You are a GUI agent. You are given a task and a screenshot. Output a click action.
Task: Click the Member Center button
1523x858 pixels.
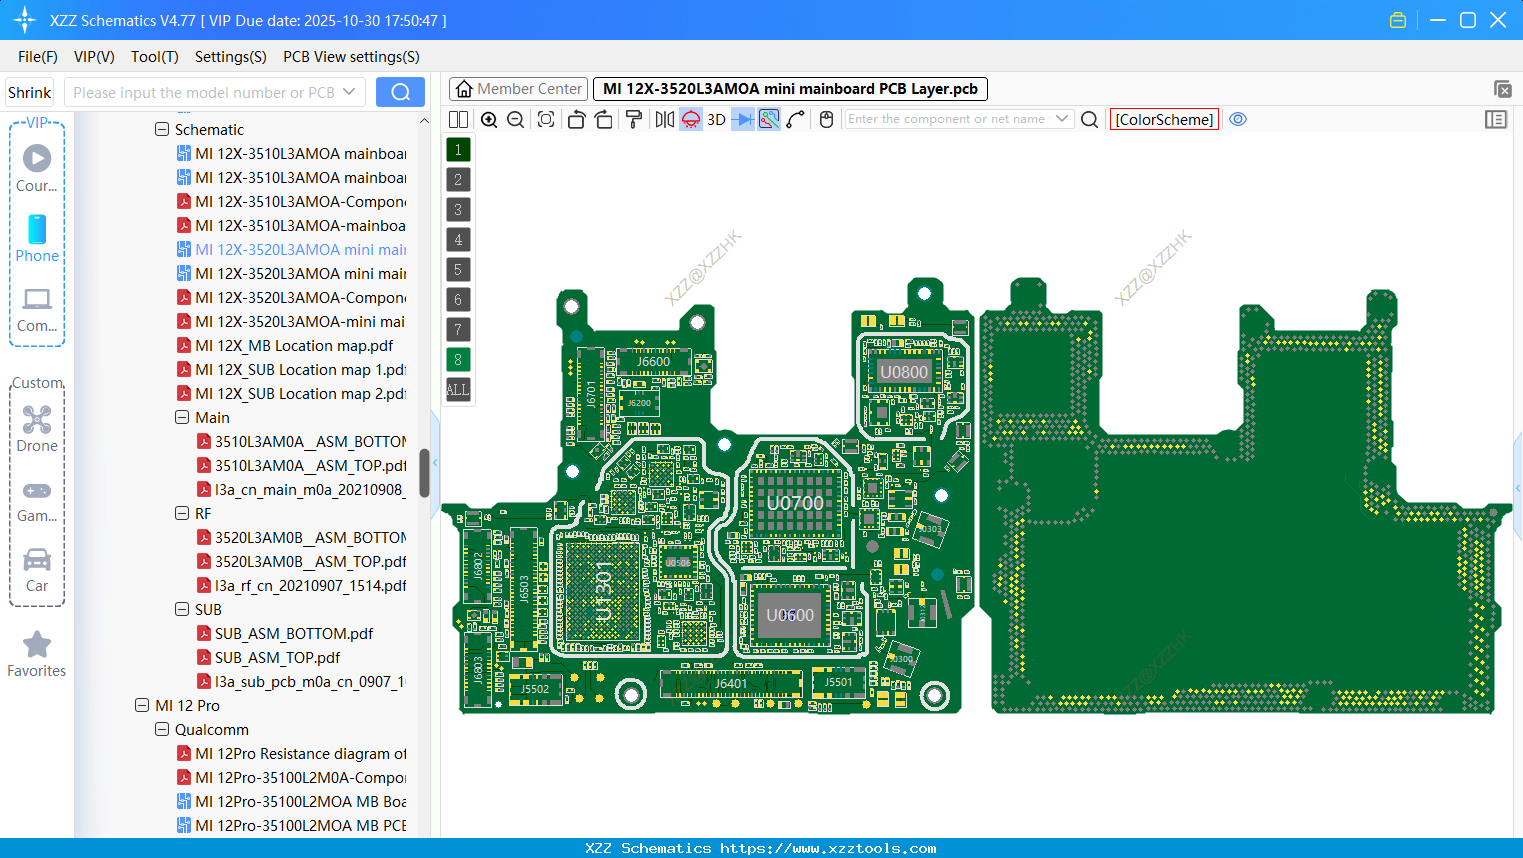point(518,88)
